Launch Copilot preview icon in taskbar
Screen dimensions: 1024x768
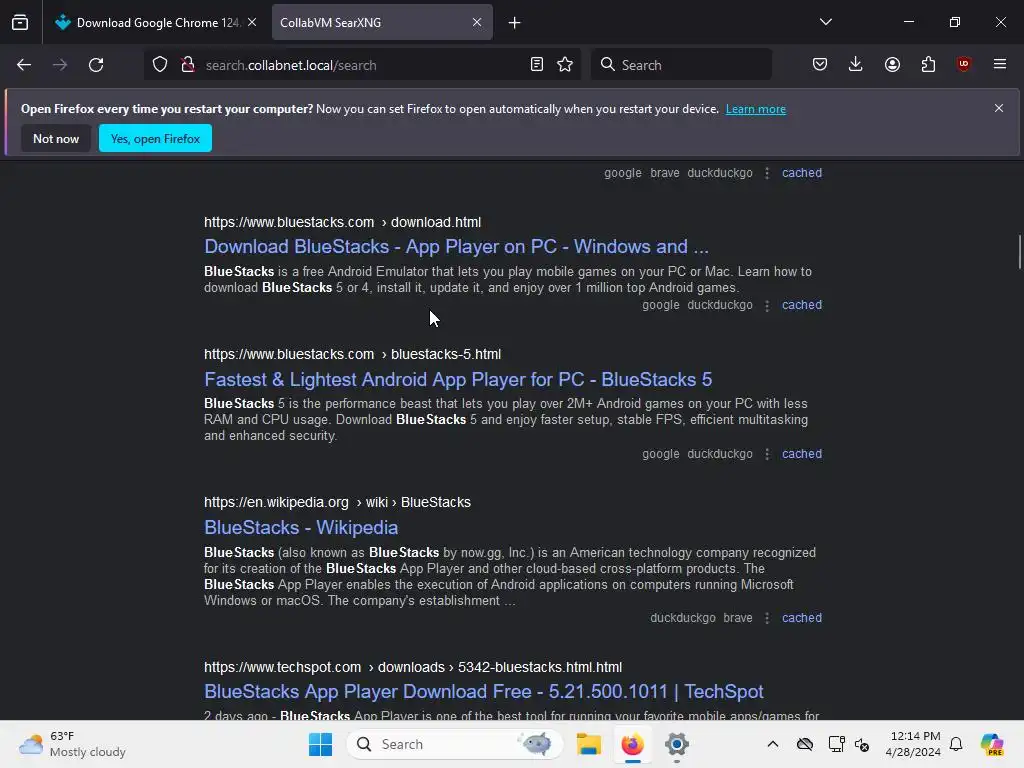pyautogui.click(x=992, y=744)
